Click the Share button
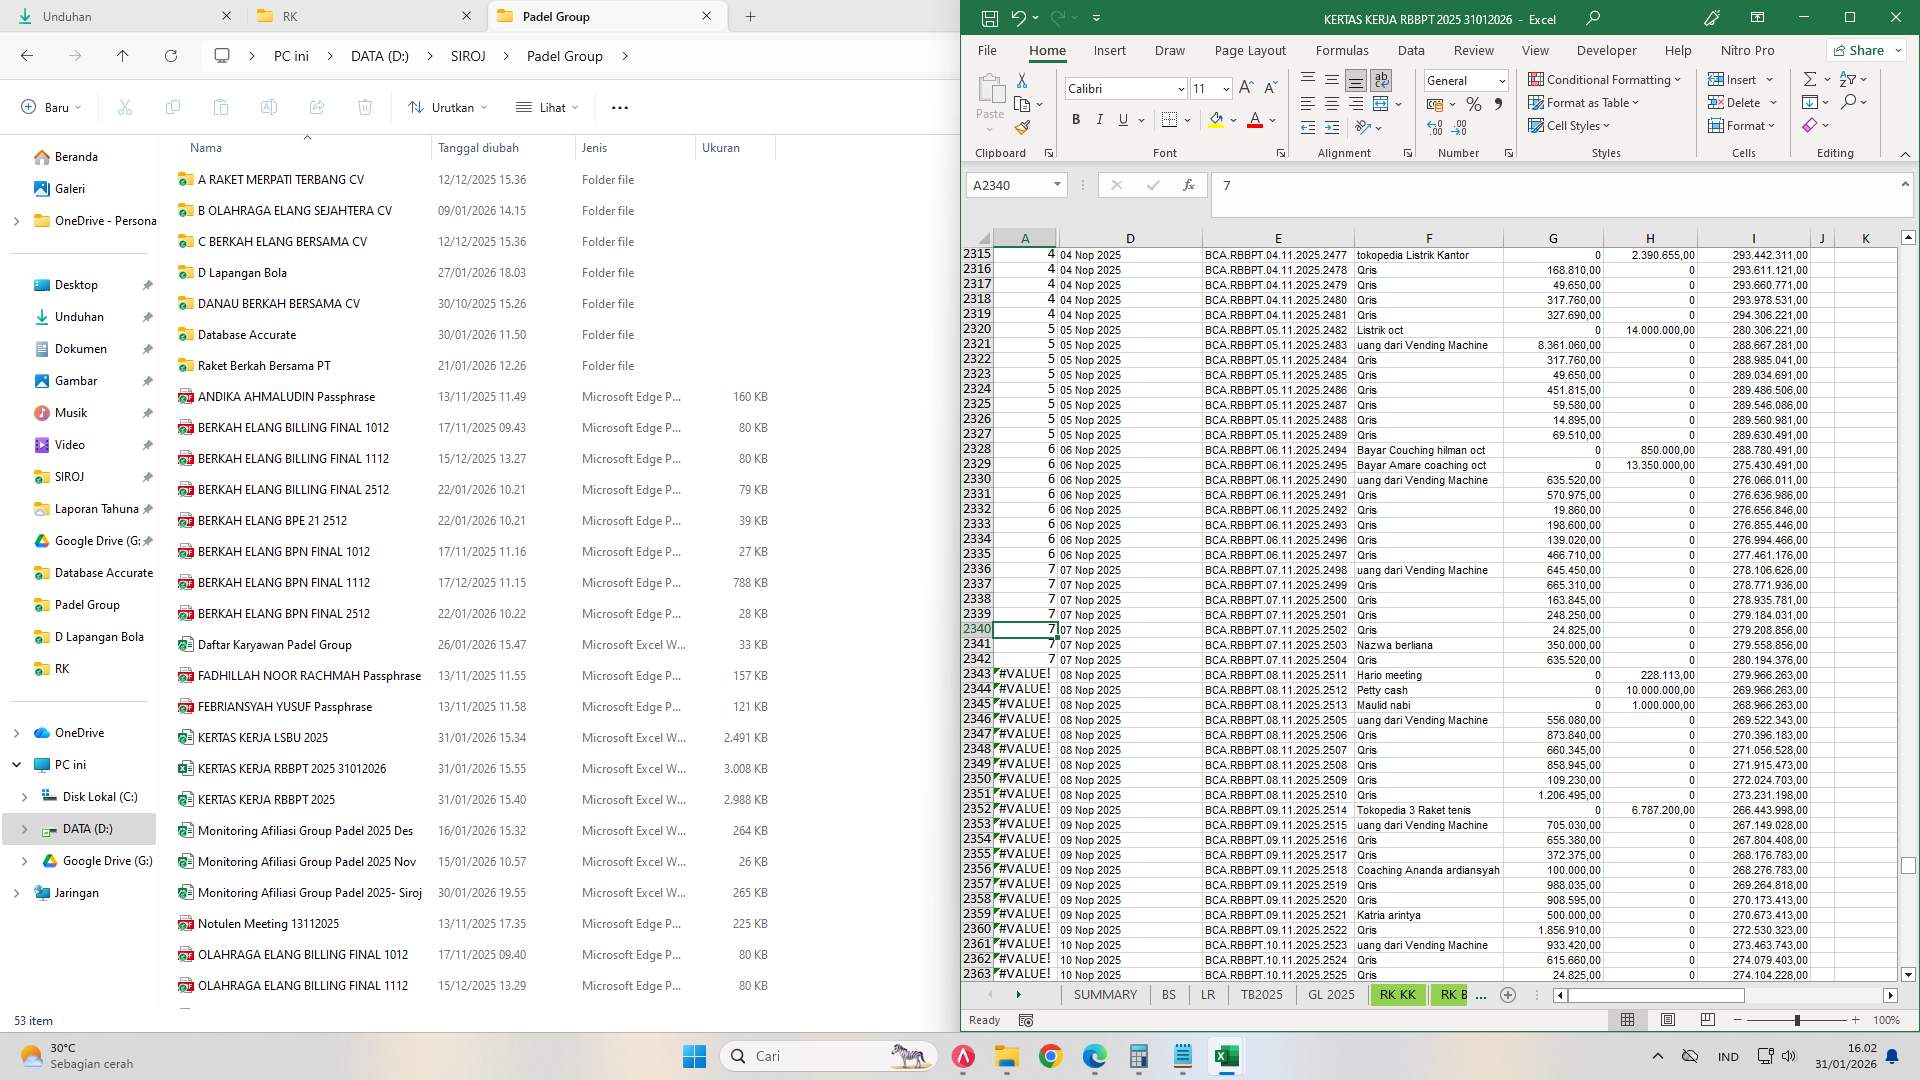The image size is (1920, 1080). [1866, 50]
